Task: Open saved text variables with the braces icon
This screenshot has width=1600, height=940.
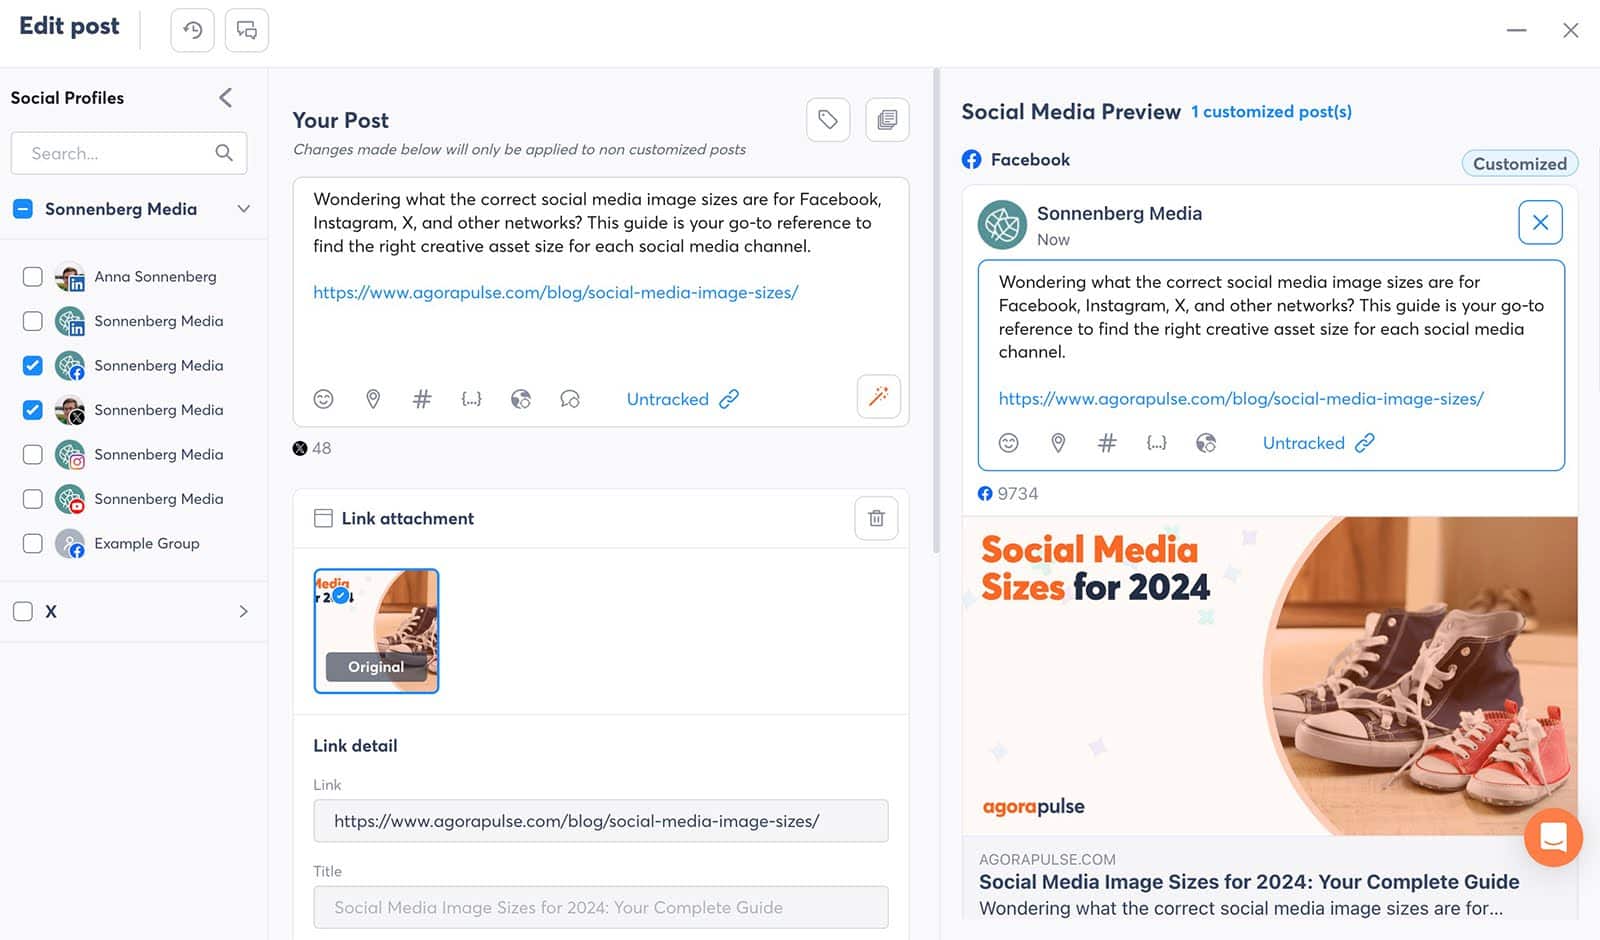Action: [471, 398]
